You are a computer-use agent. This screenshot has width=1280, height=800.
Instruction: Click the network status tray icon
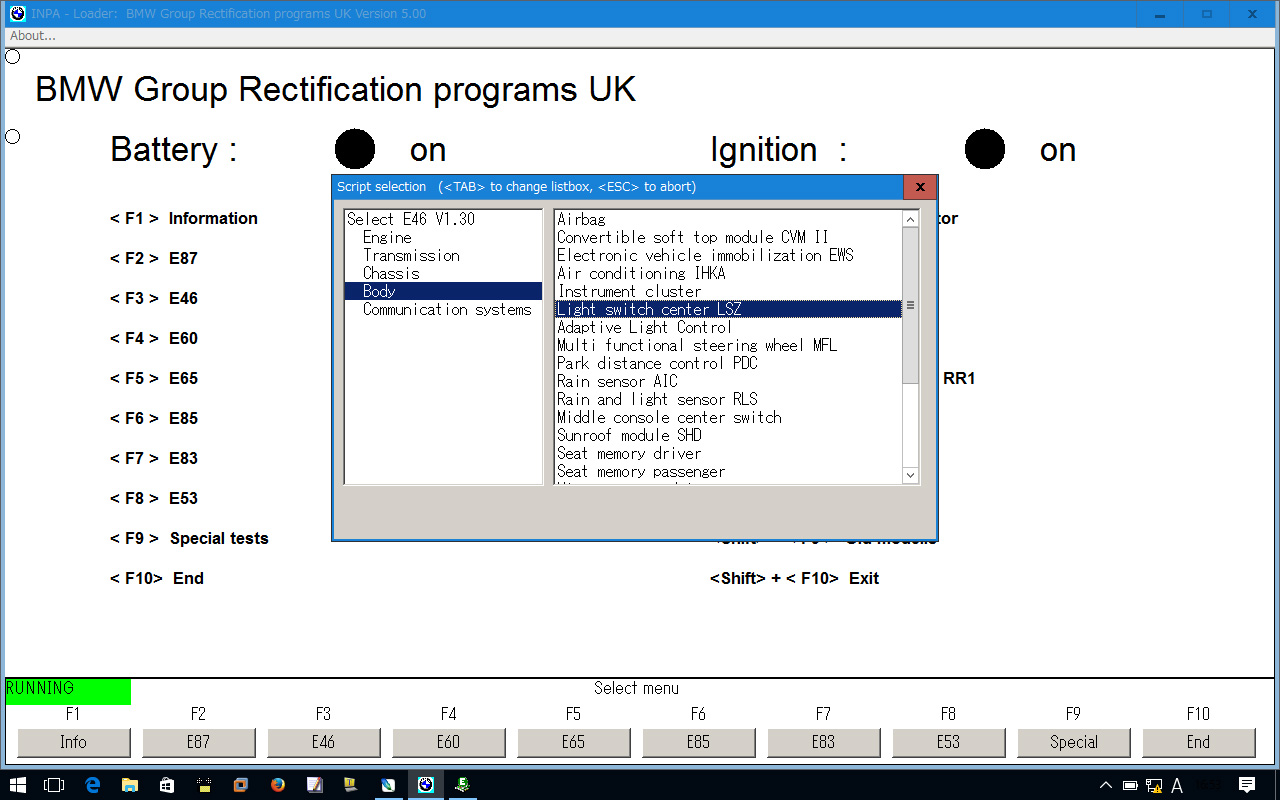(x=1154, y=785)
